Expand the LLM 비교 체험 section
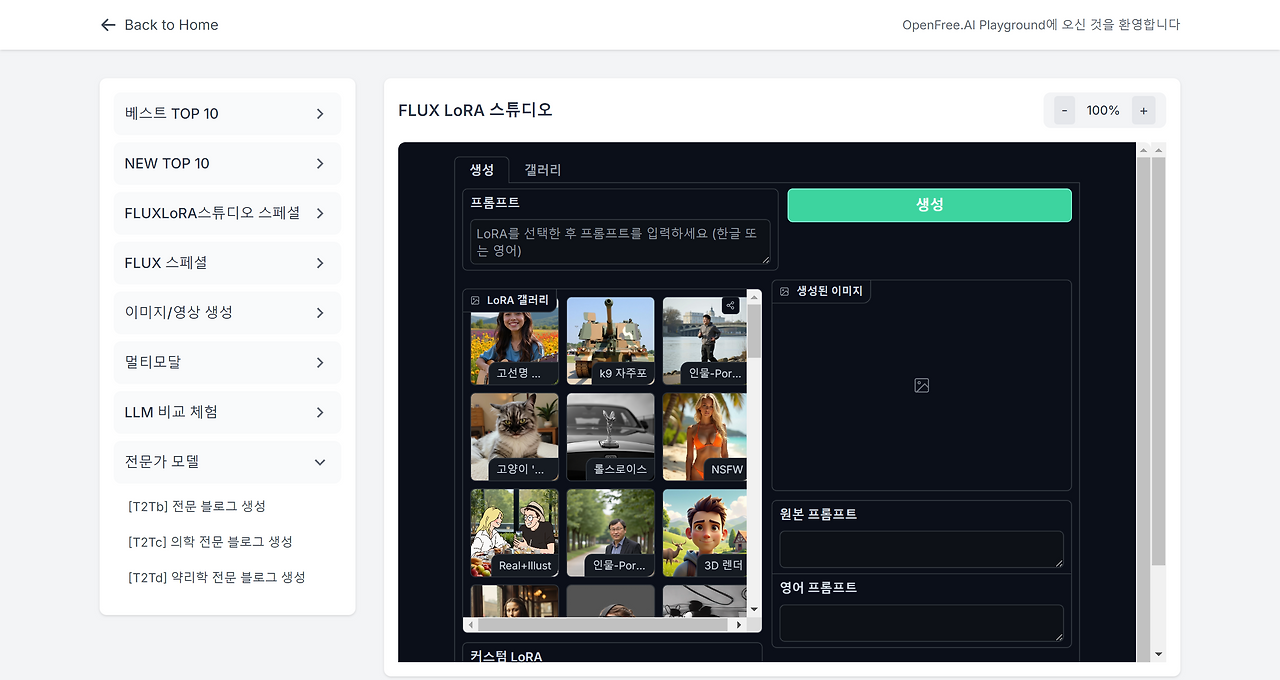The width and height of the screenshot is (1280, 680). pos(227,412)
